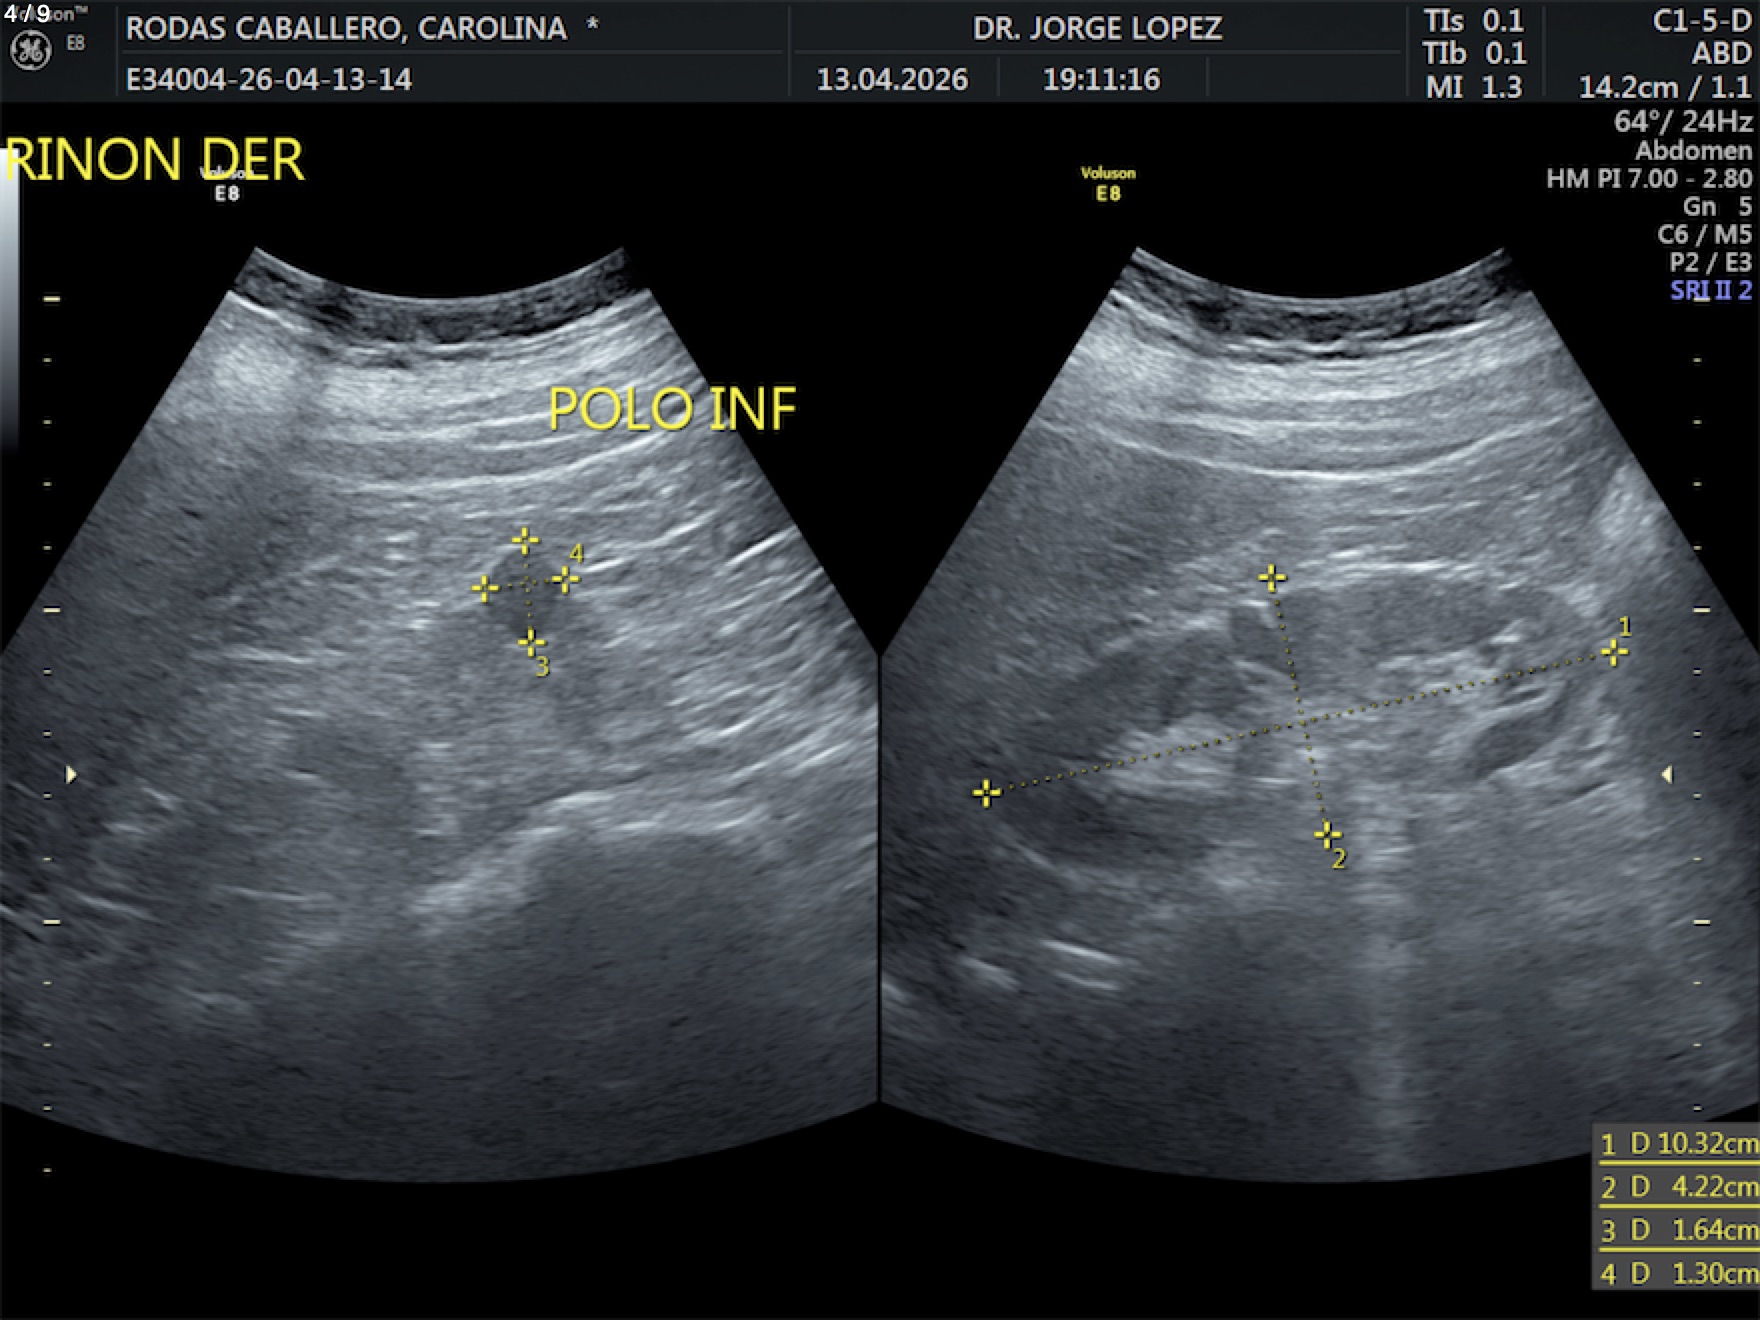The width and height of the screenshot is (1760, 1320).
Task: Click the RINON DER annotation text
Action: click(x=155, y=161)
